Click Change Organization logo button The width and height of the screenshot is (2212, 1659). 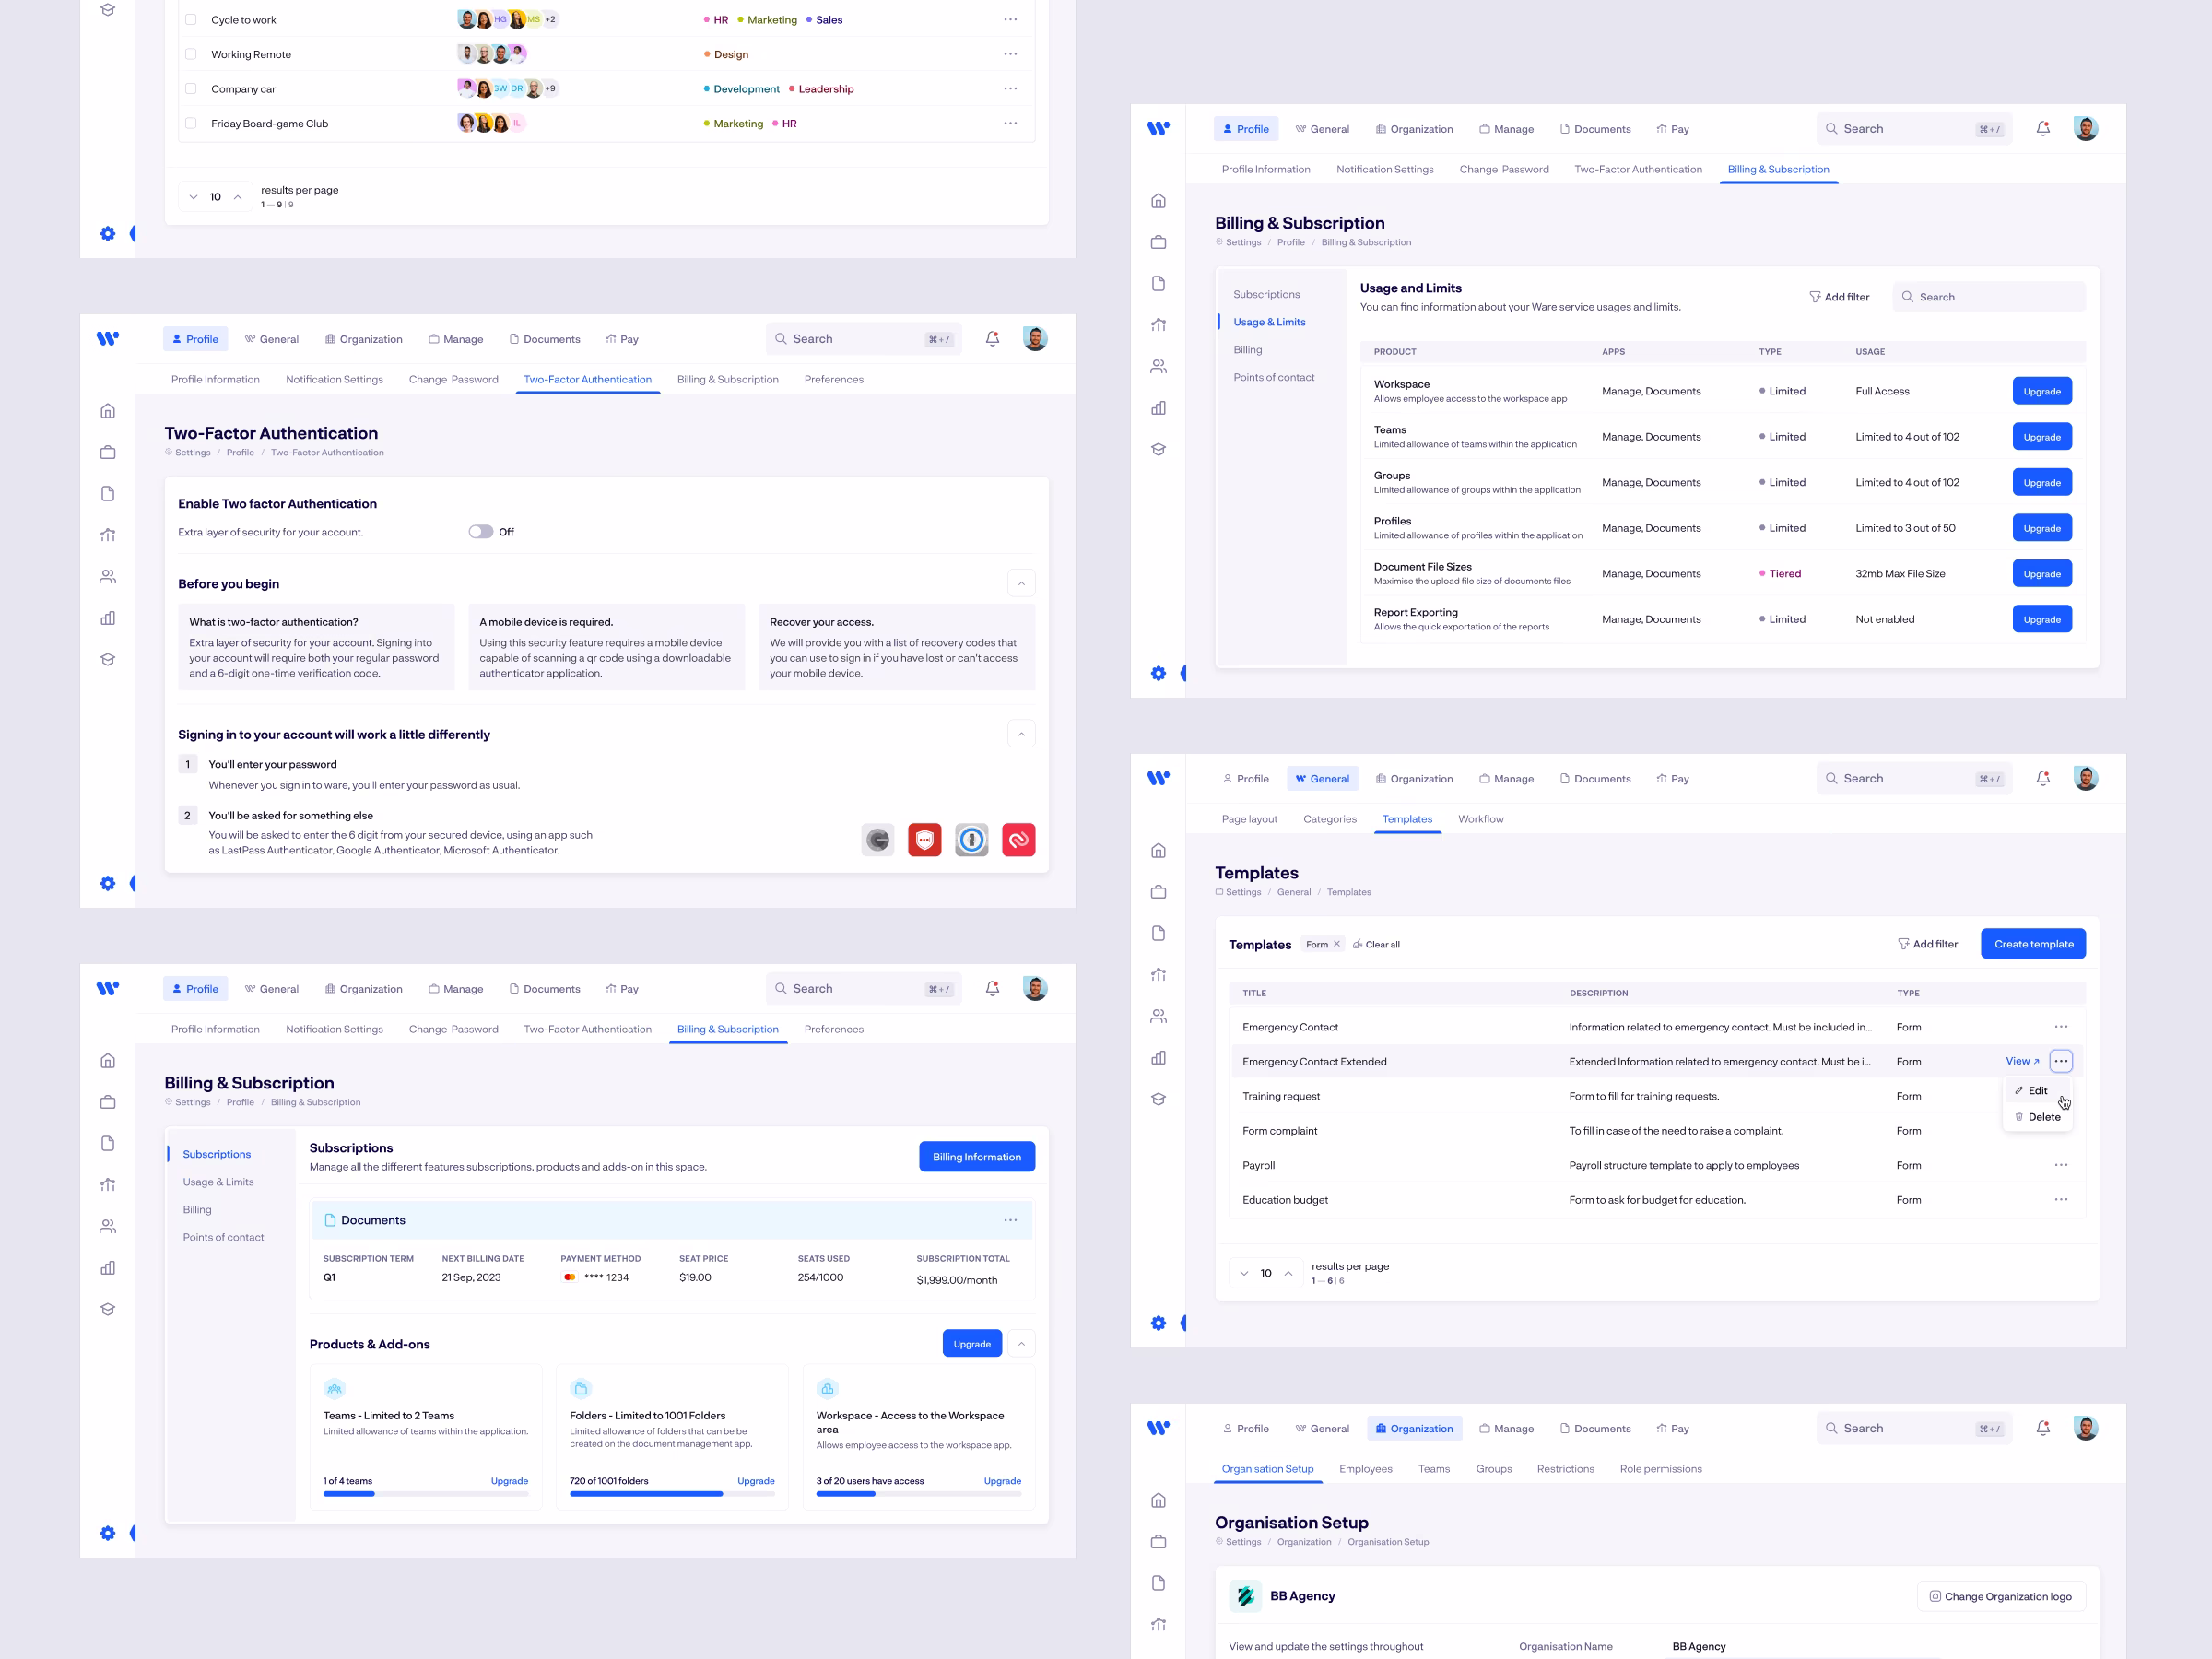coord(2001,1596)
